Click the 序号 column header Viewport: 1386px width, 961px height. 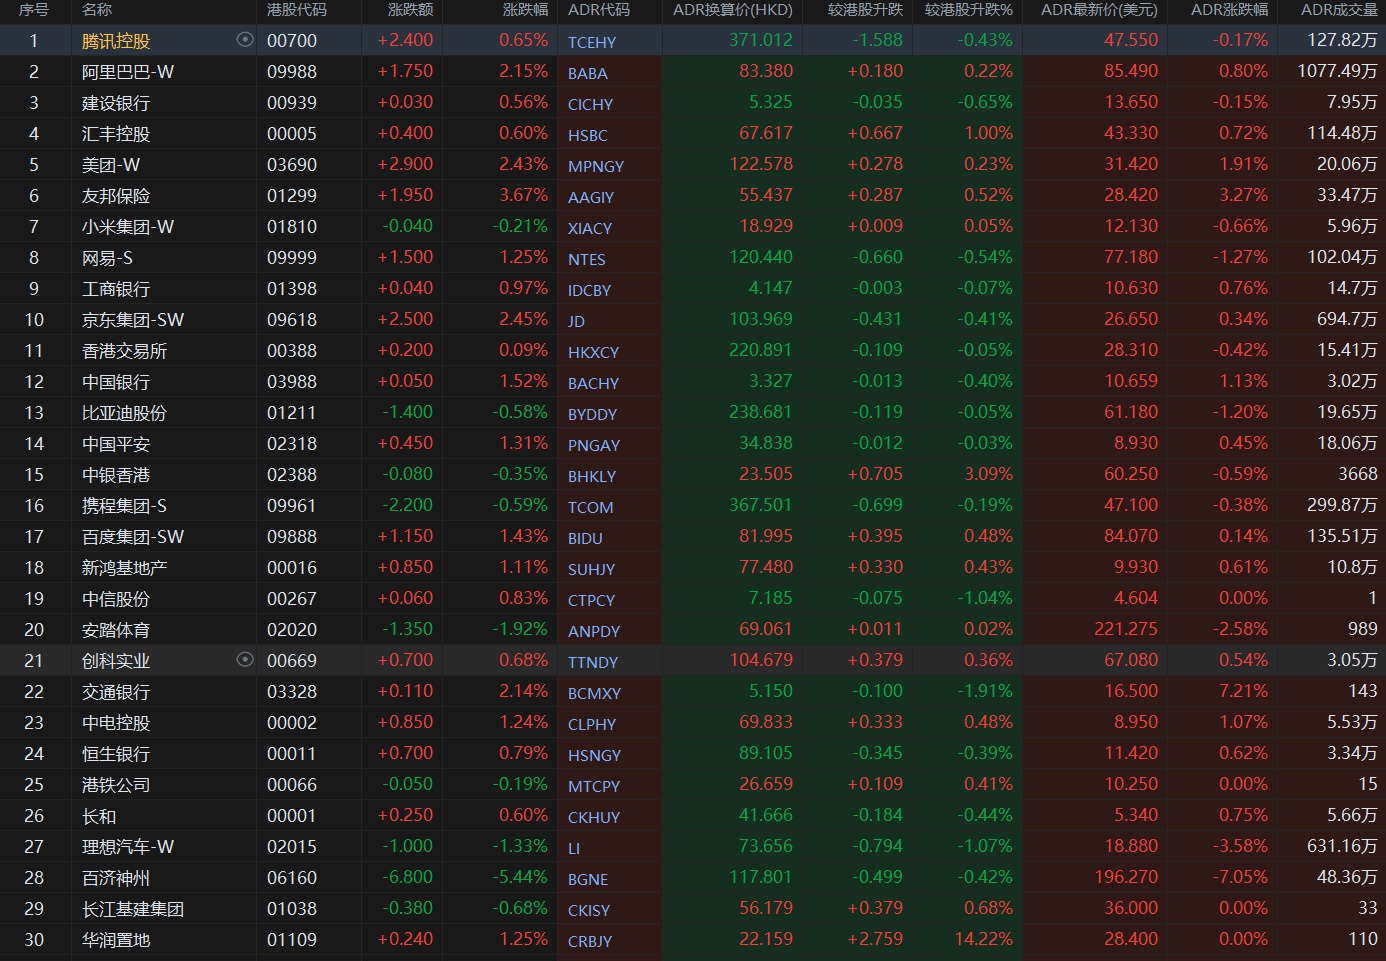click(34, 10)
